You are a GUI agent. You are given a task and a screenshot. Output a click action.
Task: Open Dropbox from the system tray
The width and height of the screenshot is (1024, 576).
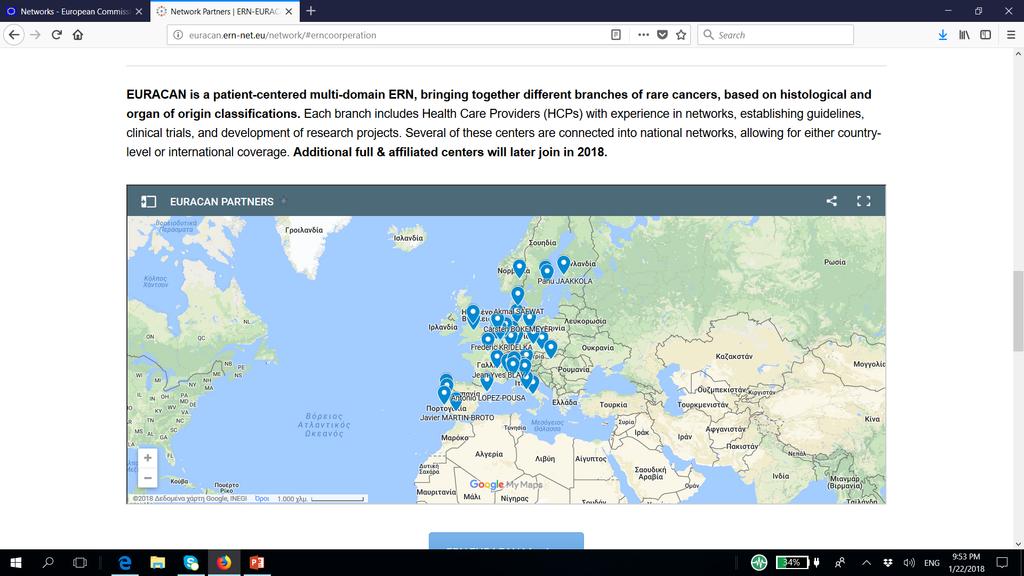point(888,562)
